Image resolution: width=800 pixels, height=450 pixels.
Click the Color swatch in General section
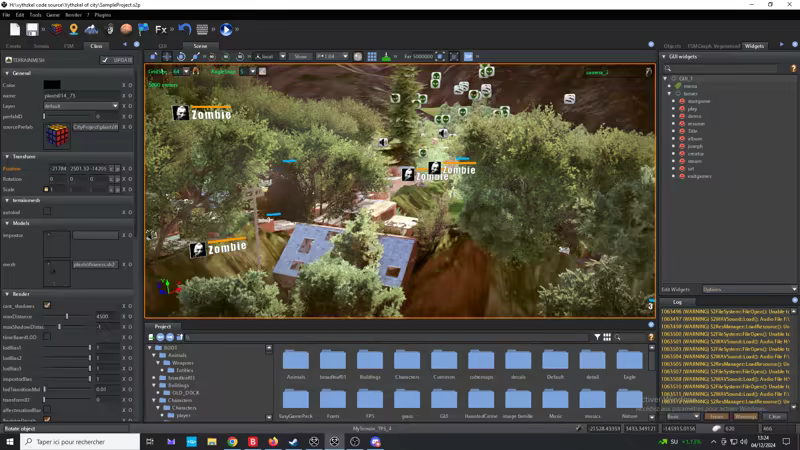(52, 85)
